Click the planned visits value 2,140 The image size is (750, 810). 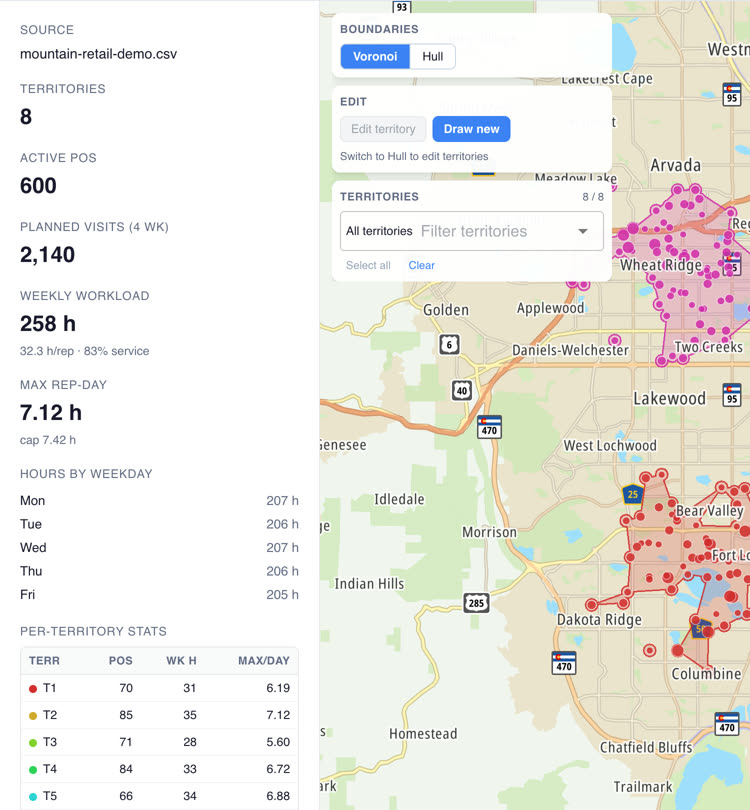pyautogui.click(x=48, y=255)
